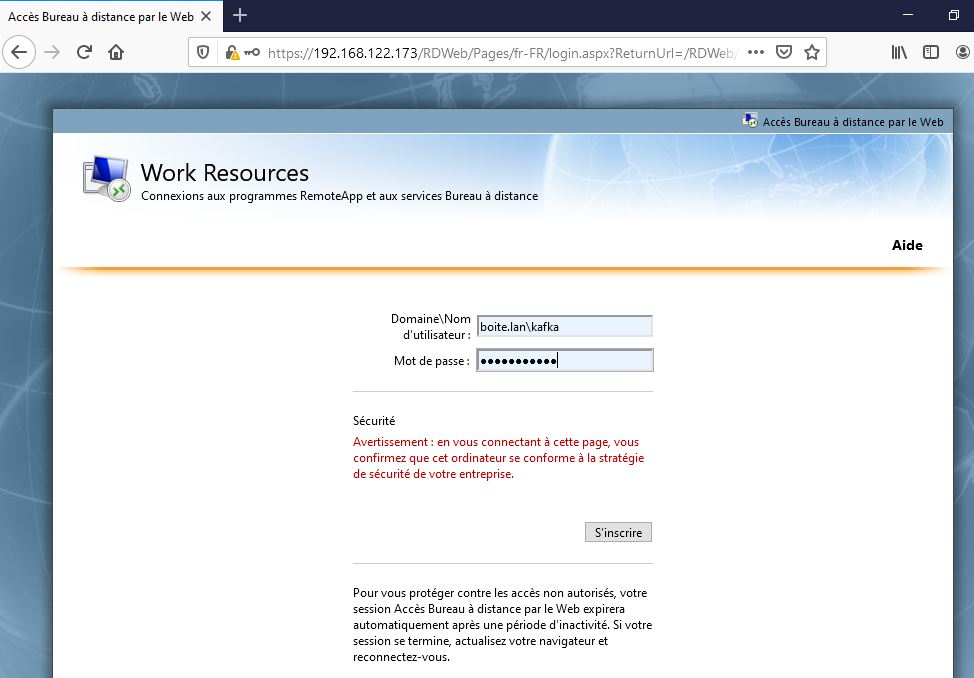Screen dimensions: 974x678
Task: Click the Aide help link
Action: click(906, 245)
